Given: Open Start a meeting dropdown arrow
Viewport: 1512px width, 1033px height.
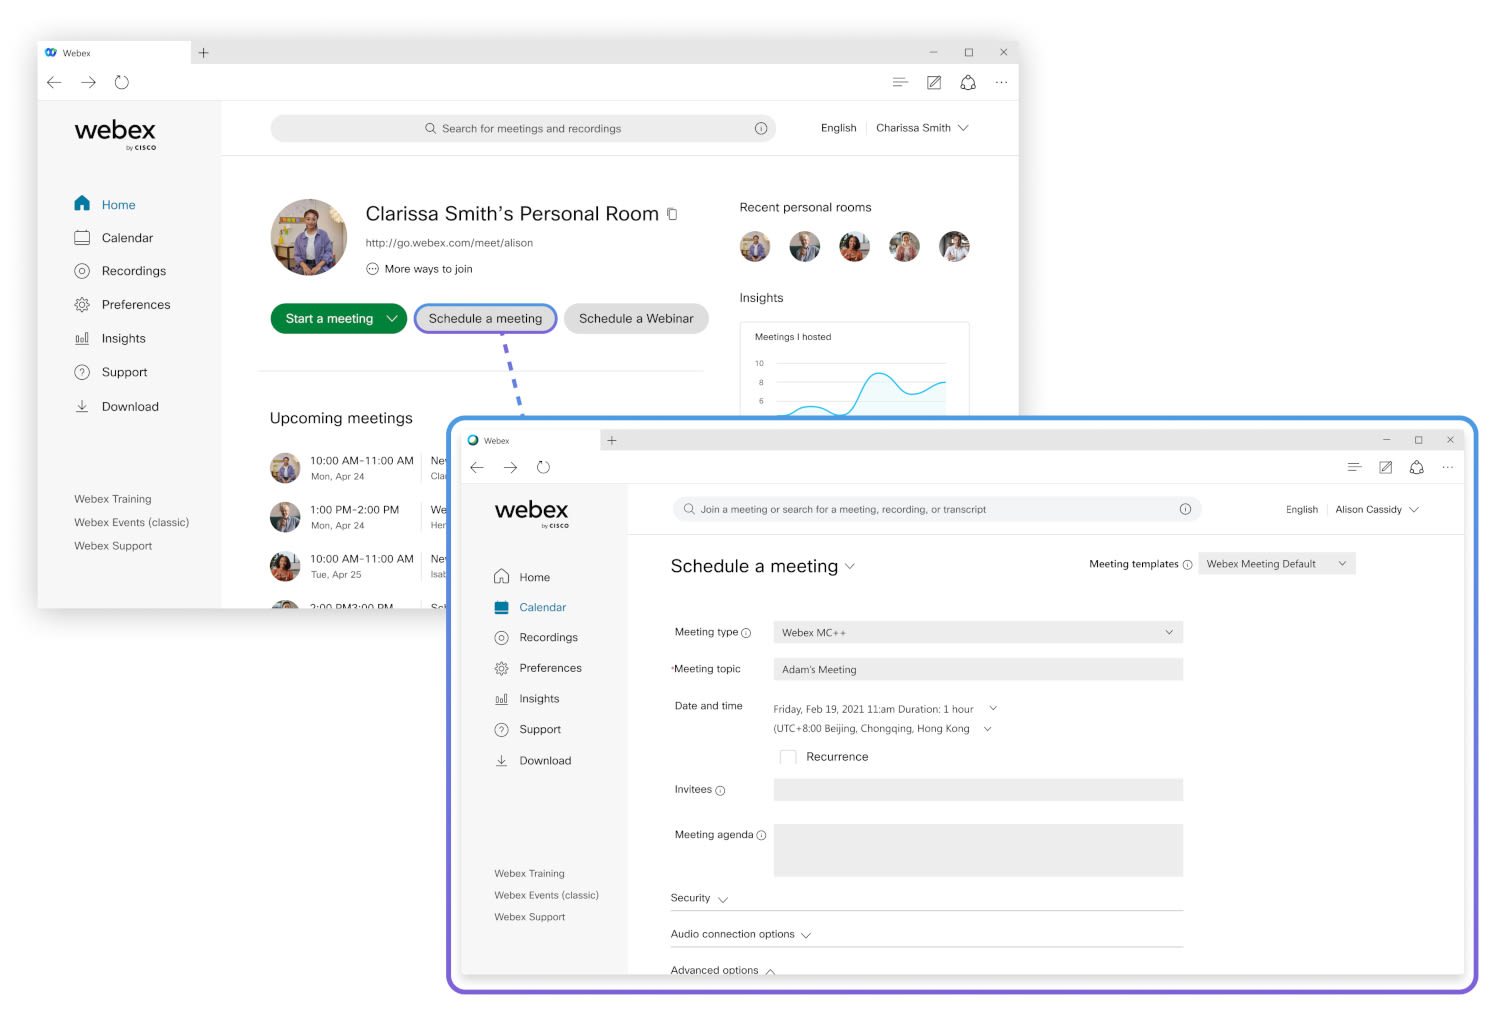Looking at the screenshot, I should click(x=393, y=319).
